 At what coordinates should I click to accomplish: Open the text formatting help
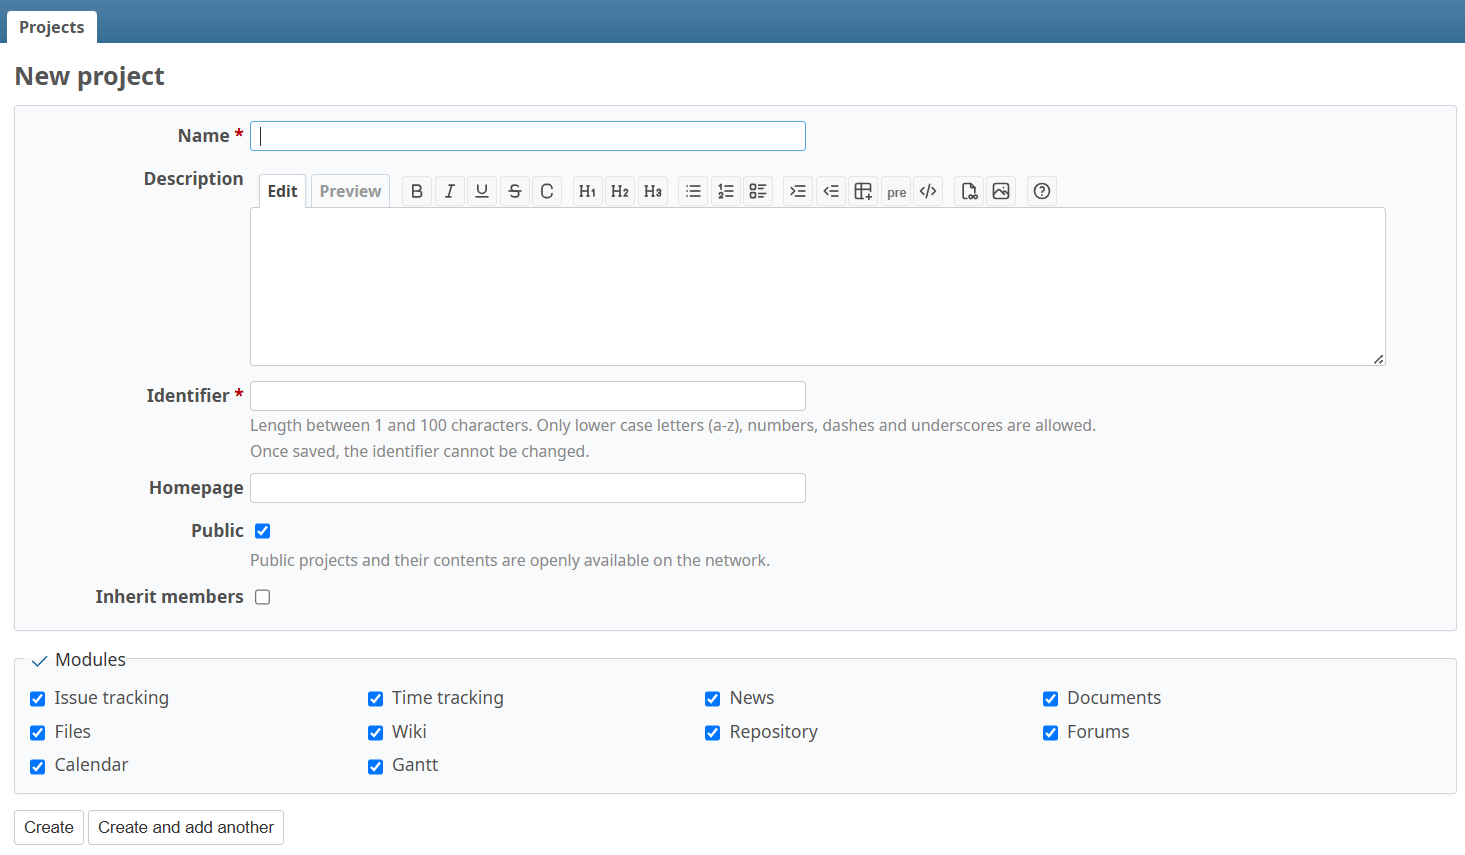[x=1042, y=191]
